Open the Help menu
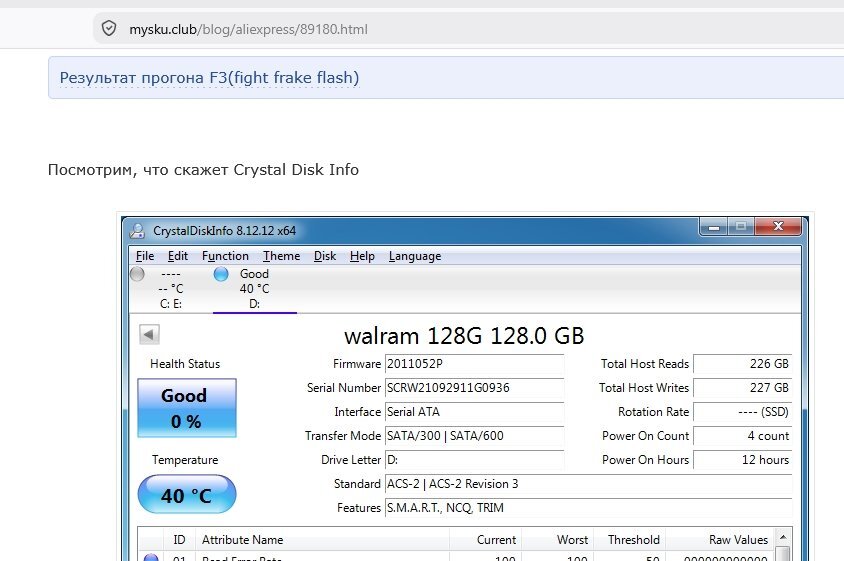Viewport: 844px width, 561px height. click(362, 256)
